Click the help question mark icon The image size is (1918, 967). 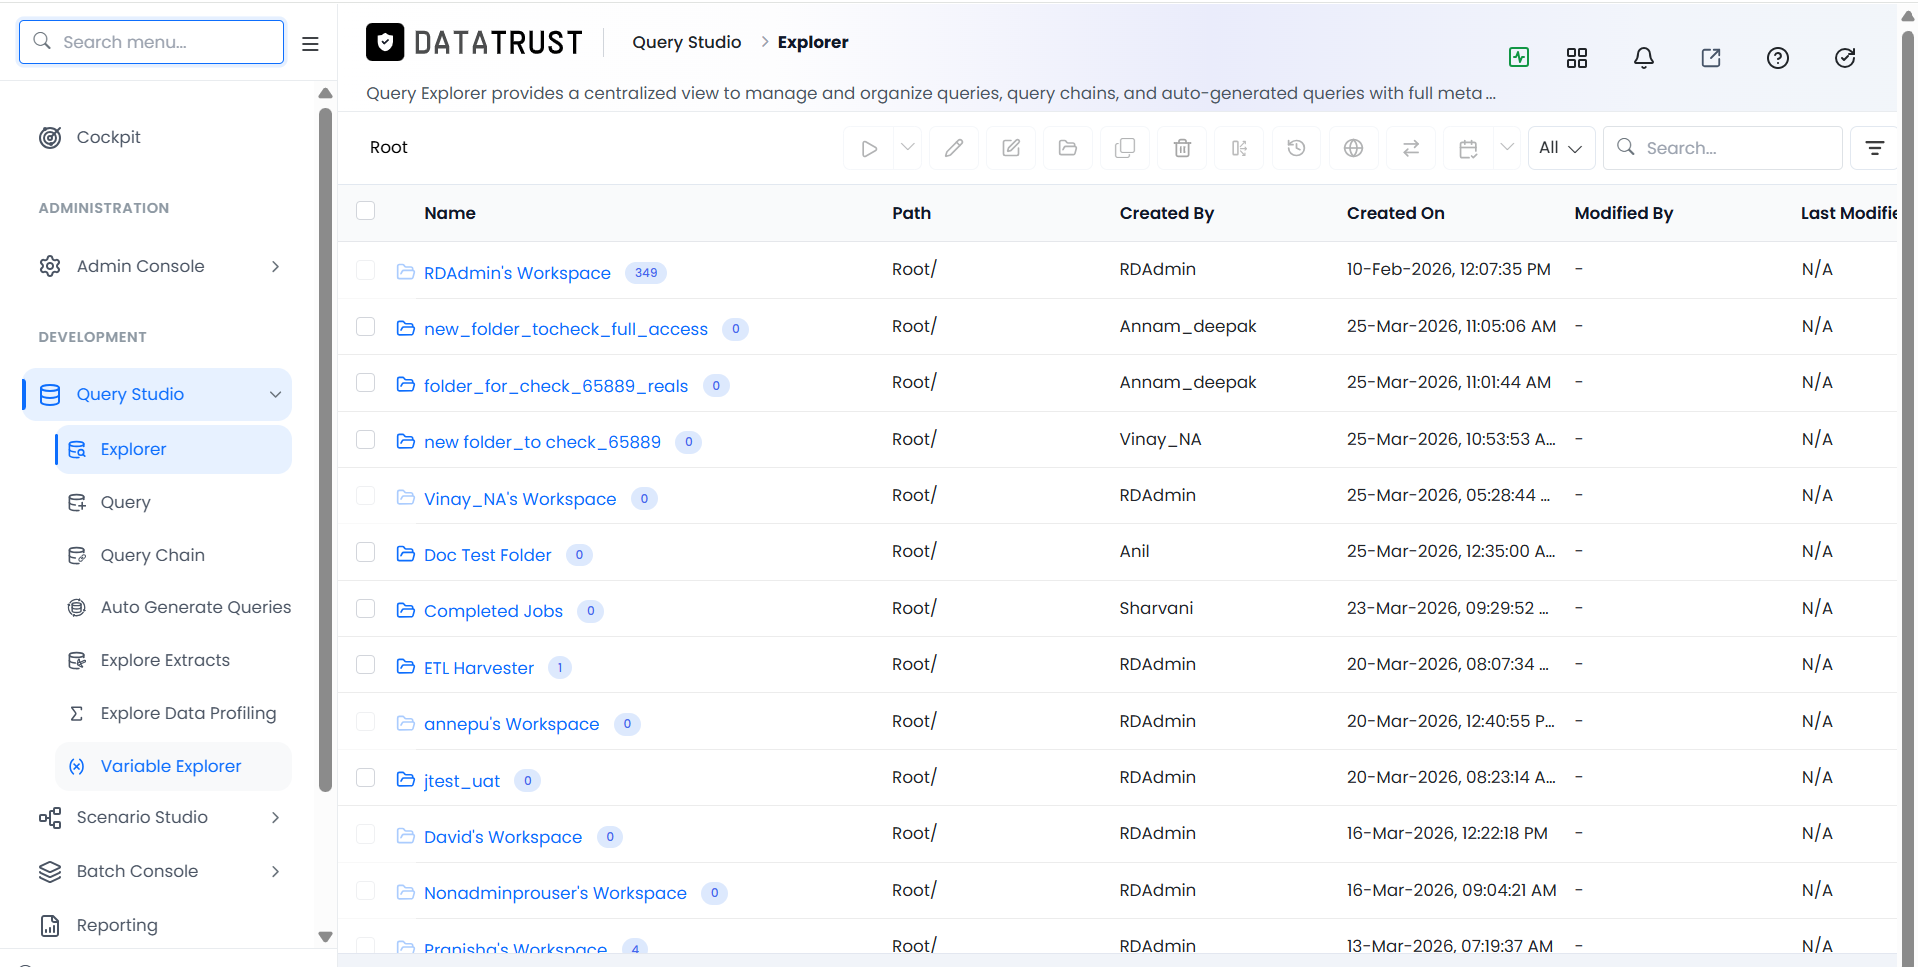tap(1778, 58)
